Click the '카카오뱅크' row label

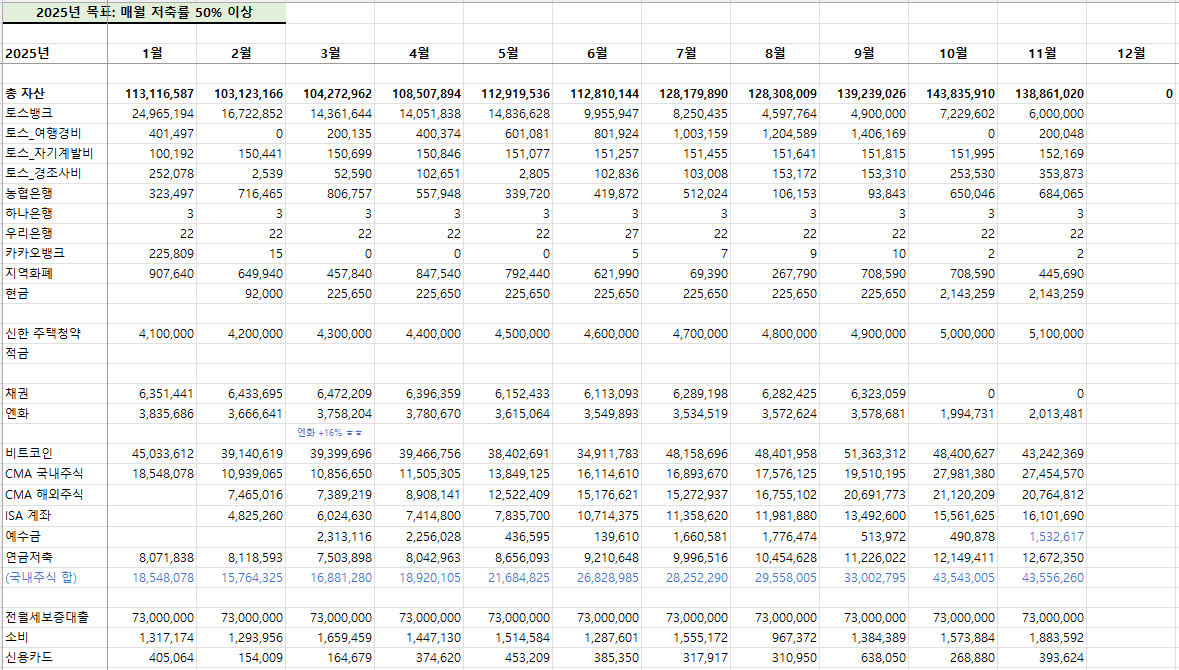[35, 253]
